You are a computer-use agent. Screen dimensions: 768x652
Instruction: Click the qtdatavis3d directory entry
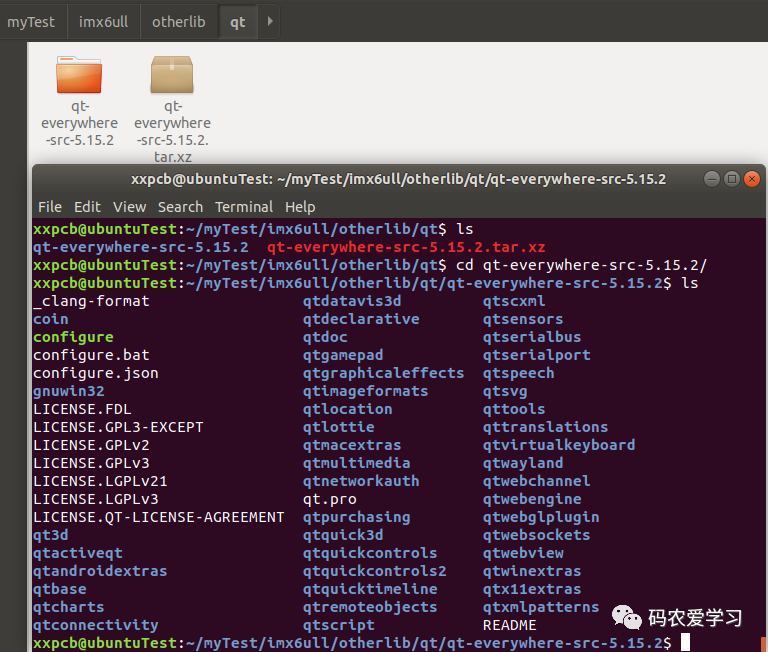point(352,301)
